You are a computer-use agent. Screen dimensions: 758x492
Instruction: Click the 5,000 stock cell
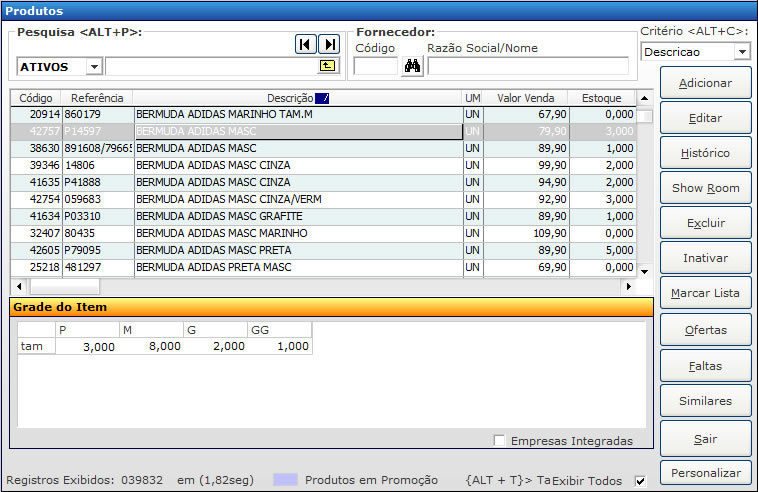(x=602, y=250)
